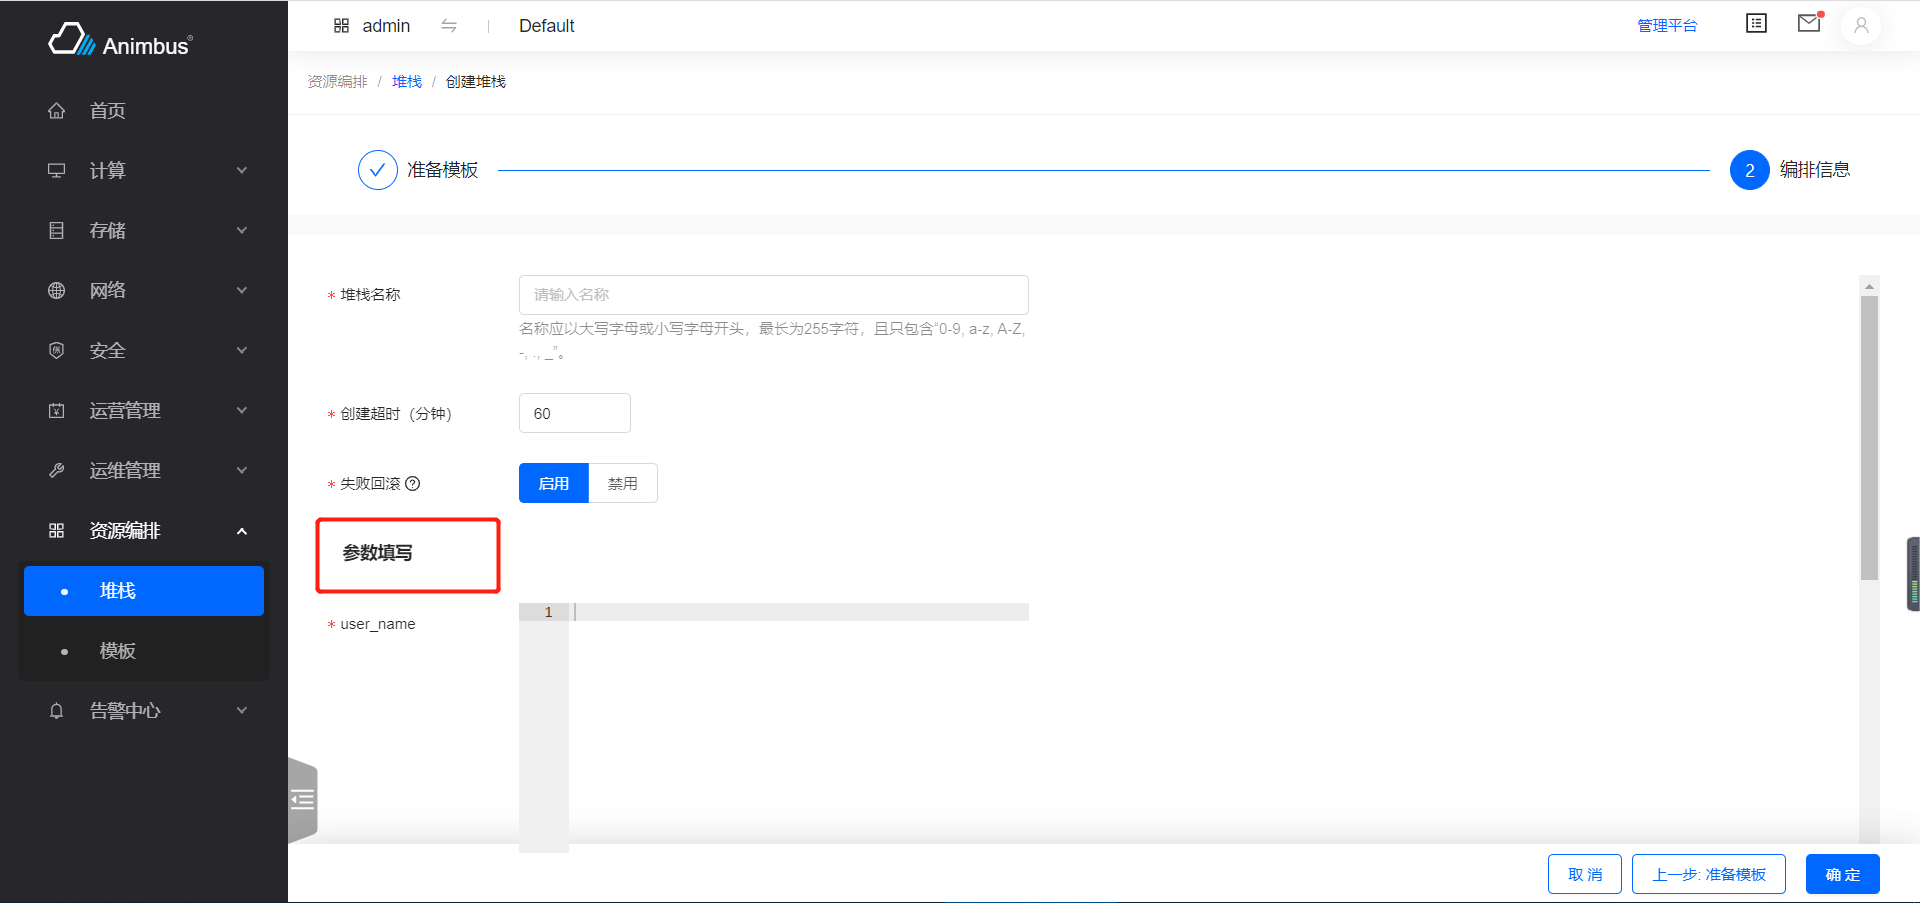
Task: Focus the 堆栈名称 name input field
Action: [773, 295]
